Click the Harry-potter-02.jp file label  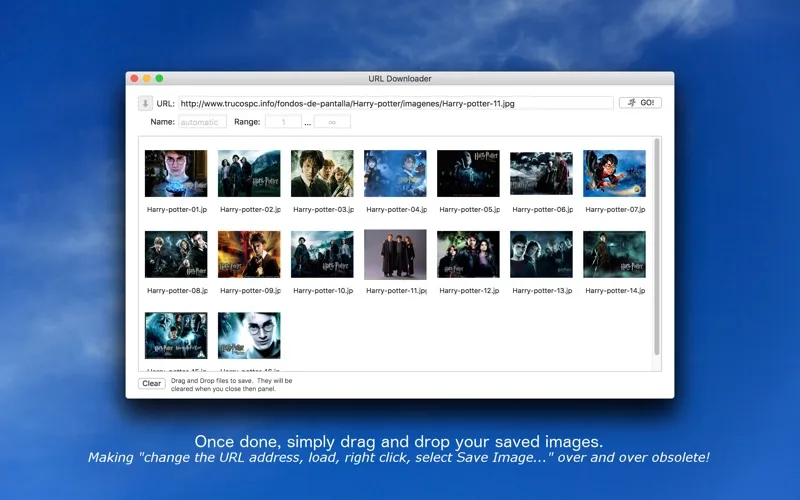tap(250, 210)
